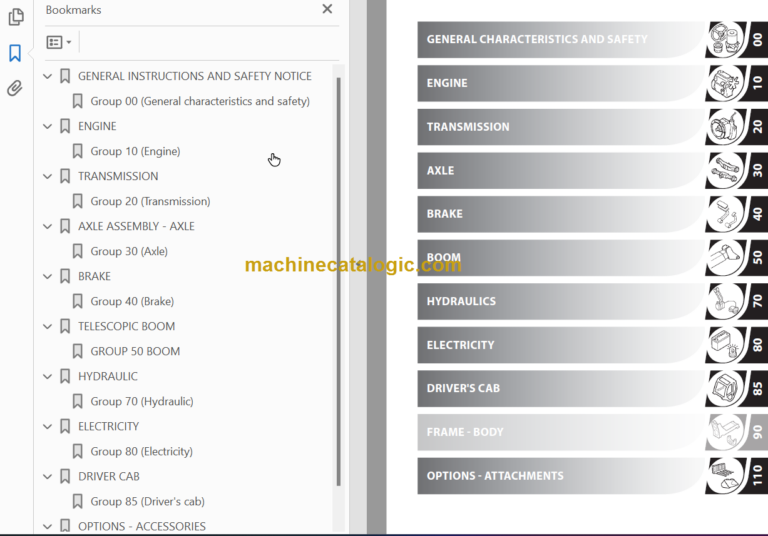The height and width of the screenshot is (536, 768).
Task: Select the ENGINE parent bookmark label
Action: coord(97,126)
